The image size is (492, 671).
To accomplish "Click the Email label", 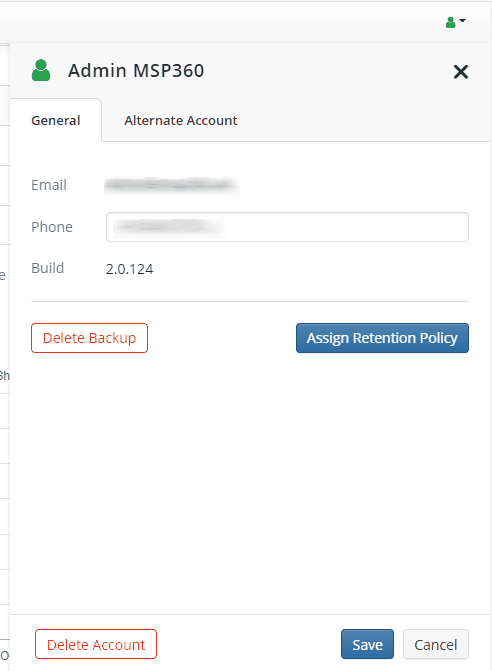I will [x=49, y=185].
